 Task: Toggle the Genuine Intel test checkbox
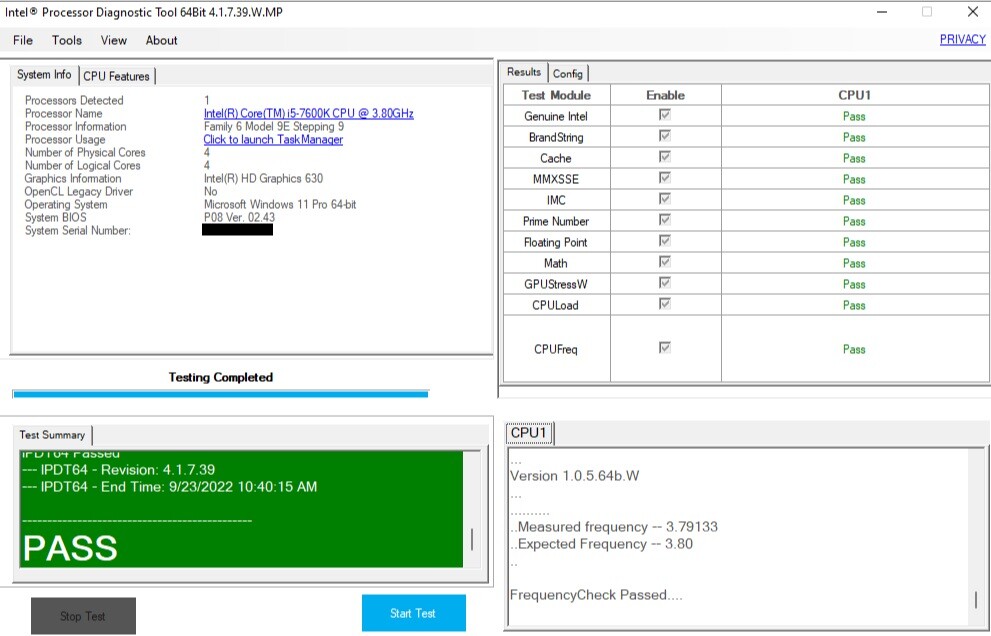[664, 114]
